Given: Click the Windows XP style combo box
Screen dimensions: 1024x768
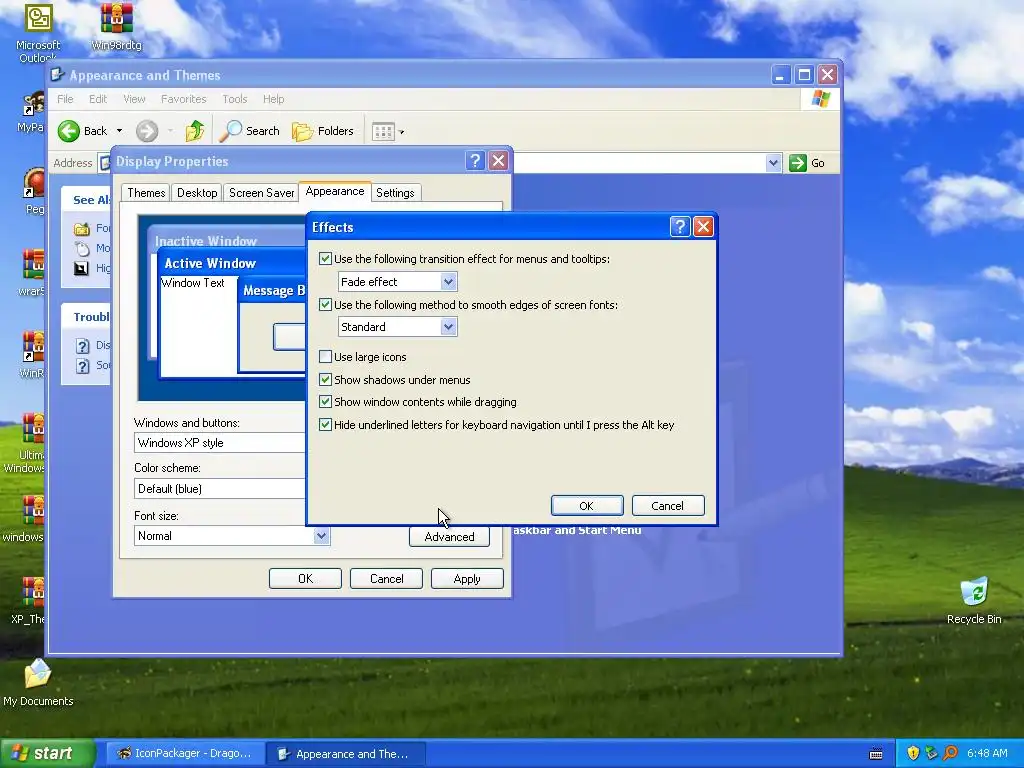Looking at the screenshot, I should tap(220, 443).
